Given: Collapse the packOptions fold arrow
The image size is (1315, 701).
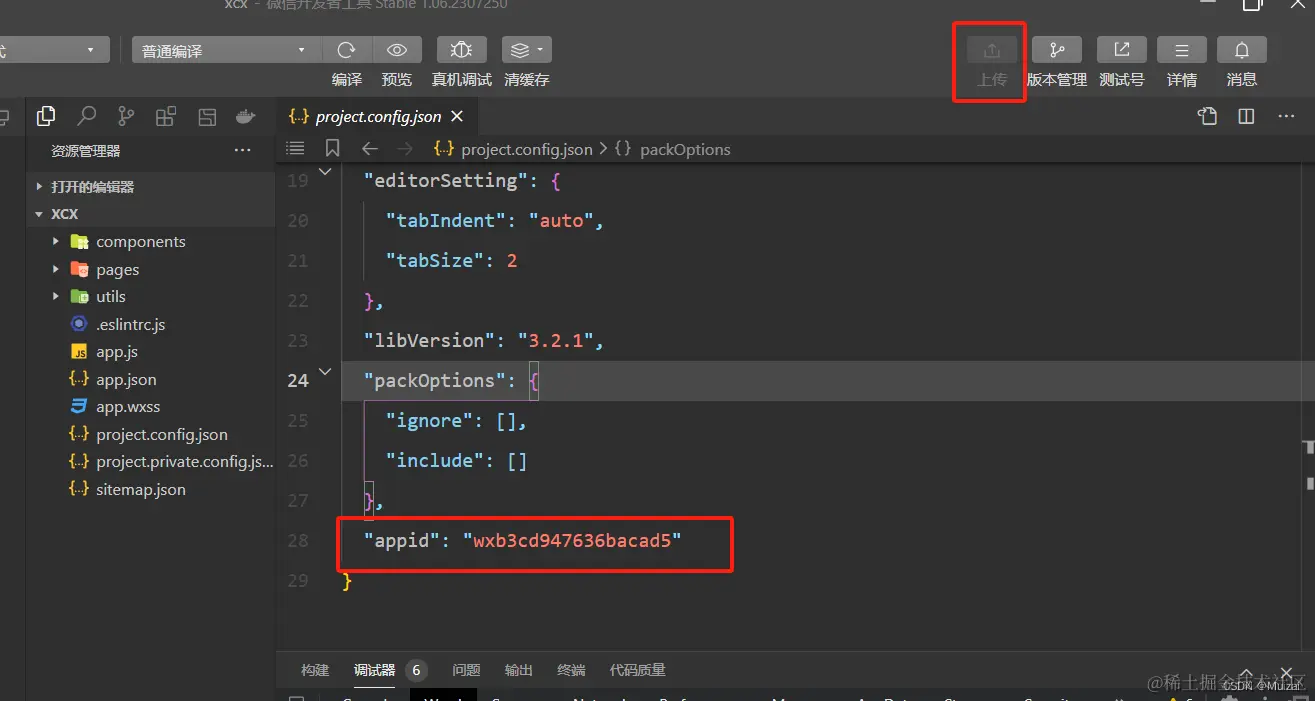Looking at the screenshot, I should point(324,372).
